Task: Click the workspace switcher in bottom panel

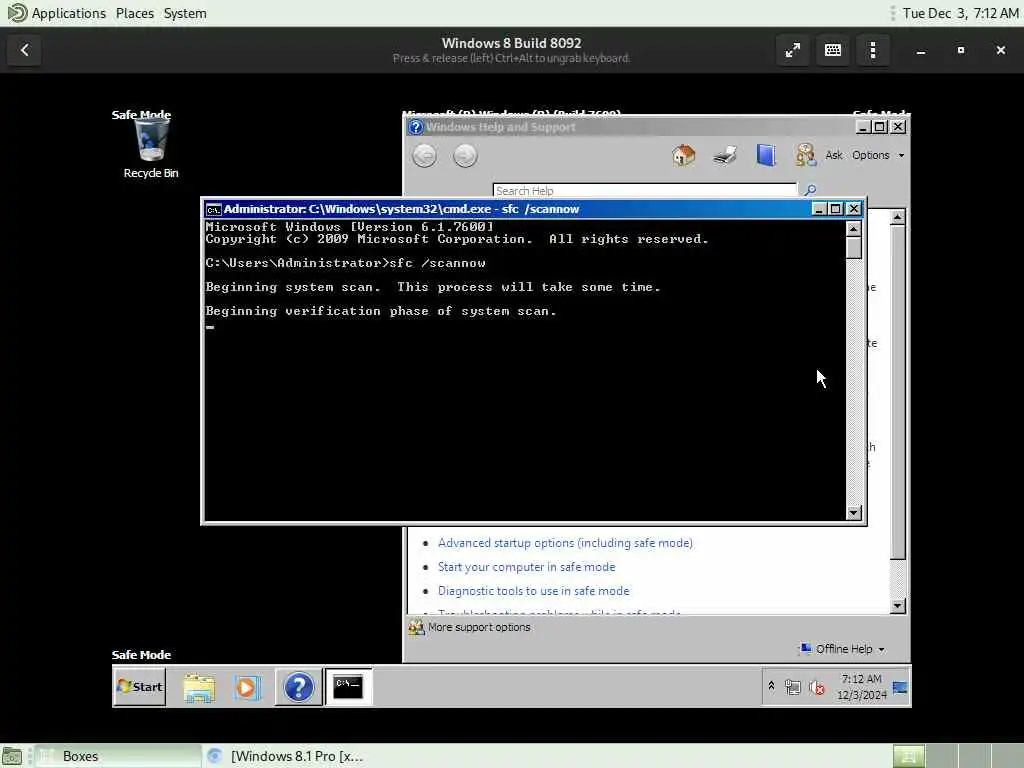Action: pos(957,756)
